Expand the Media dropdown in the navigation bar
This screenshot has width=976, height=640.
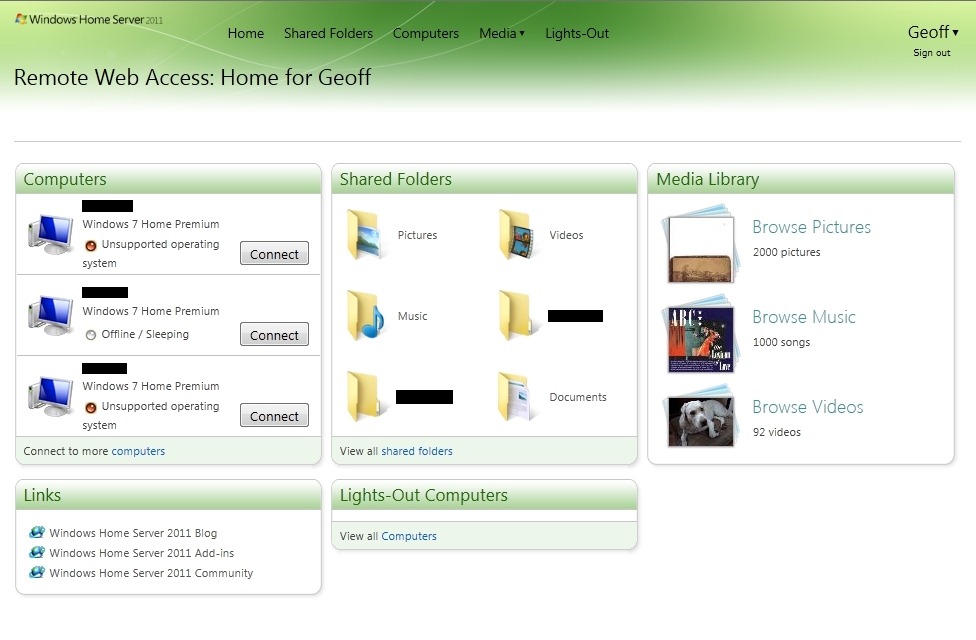point(501,33)
